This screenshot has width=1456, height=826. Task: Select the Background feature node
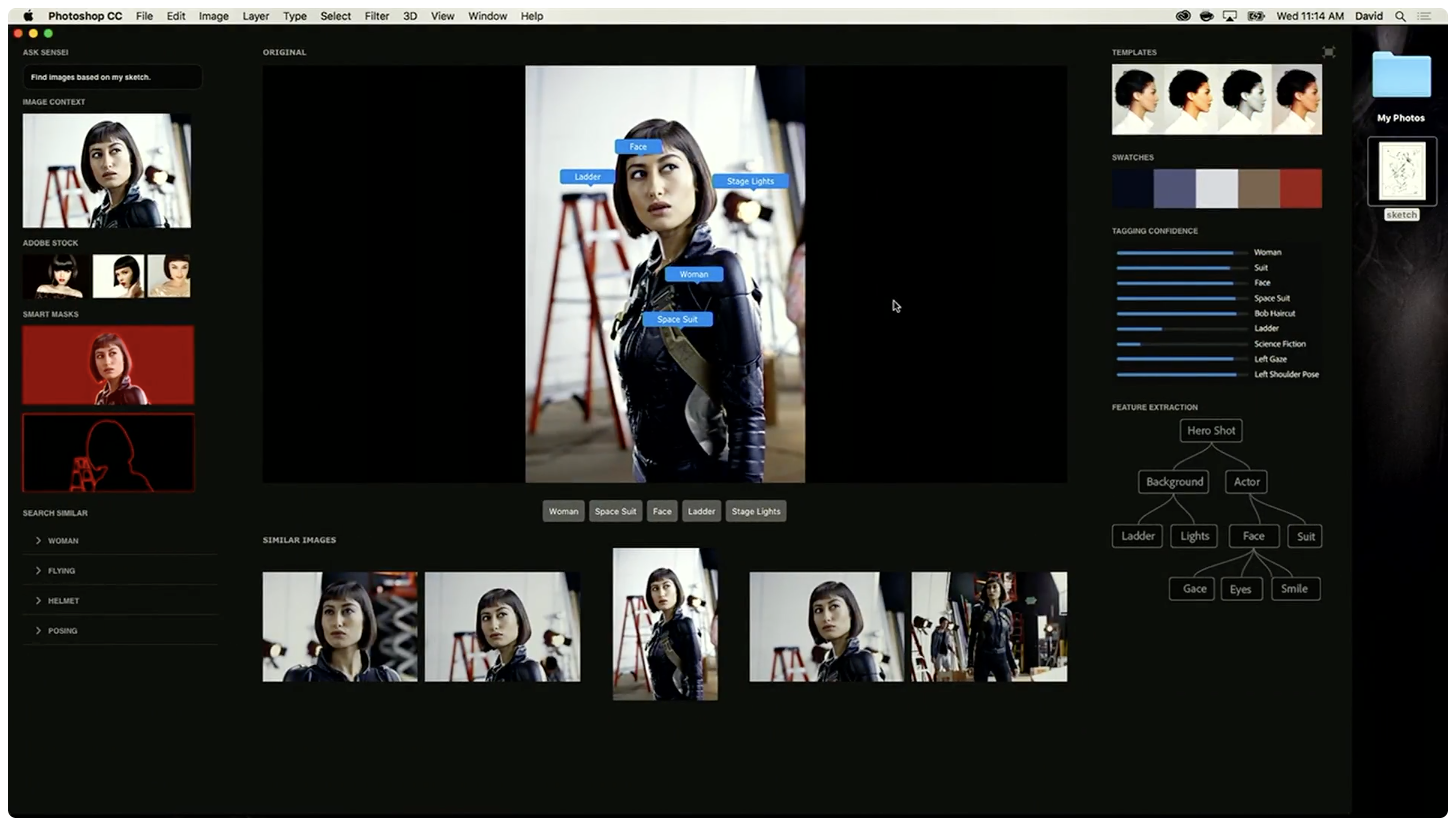pyautogui.click(x=1174, y=482)
